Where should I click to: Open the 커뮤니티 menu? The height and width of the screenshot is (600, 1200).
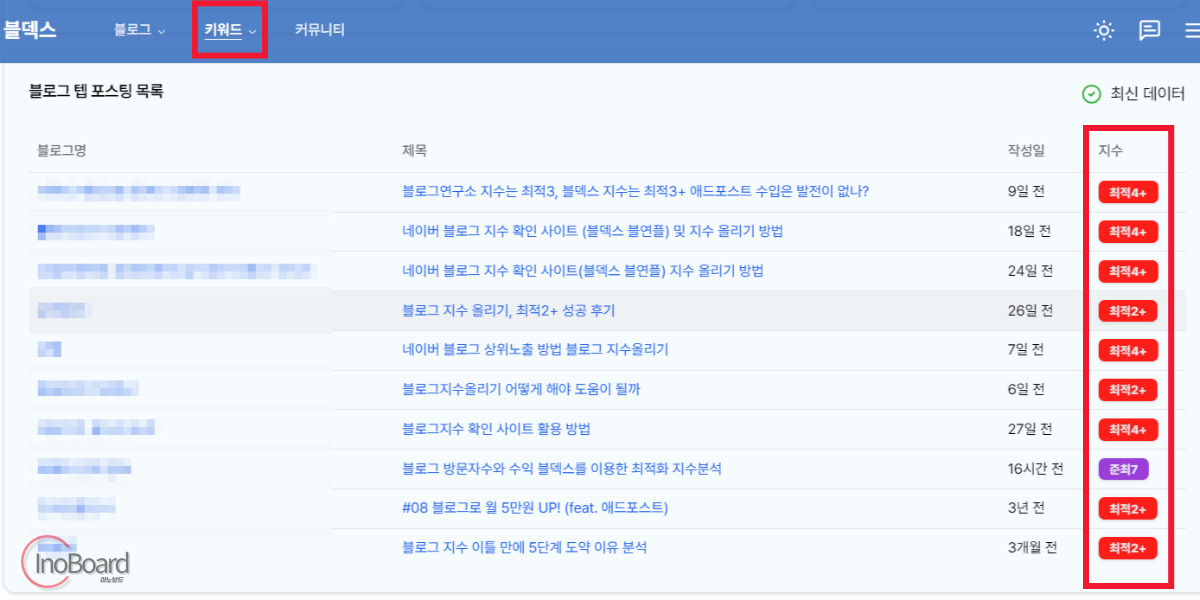[319, 30]
